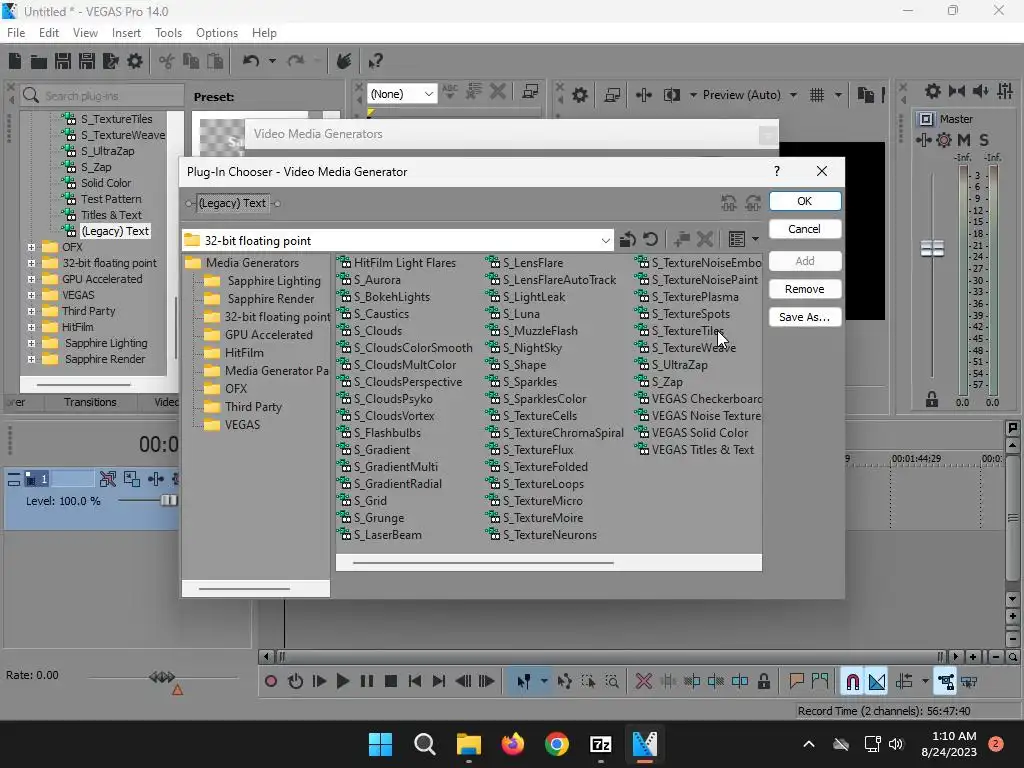1024x768 pixels.
Task: Click the Undo arrow icon
Action: click(251, 61)
